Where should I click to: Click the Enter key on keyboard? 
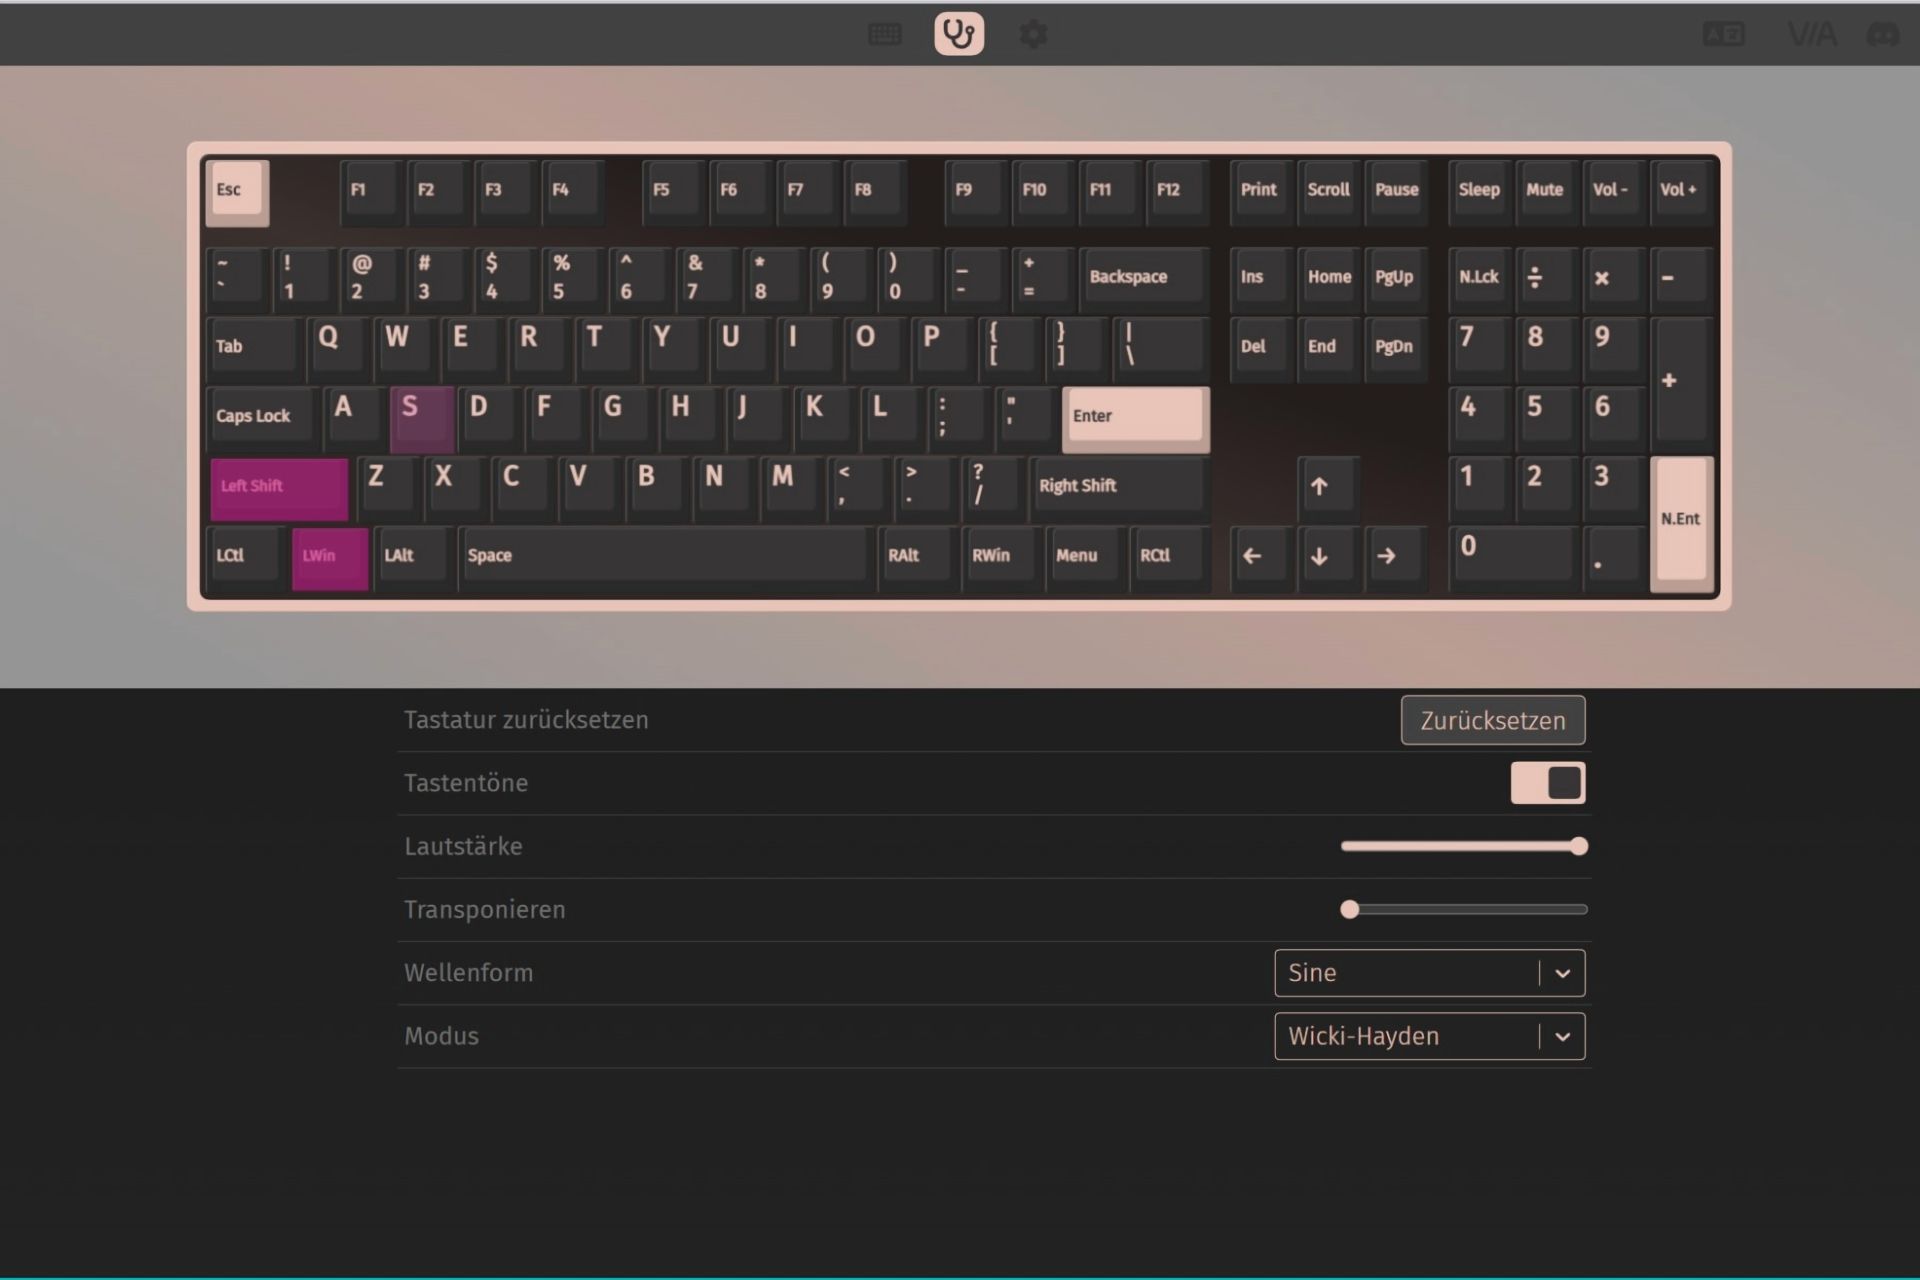[x=1134, y=416]
